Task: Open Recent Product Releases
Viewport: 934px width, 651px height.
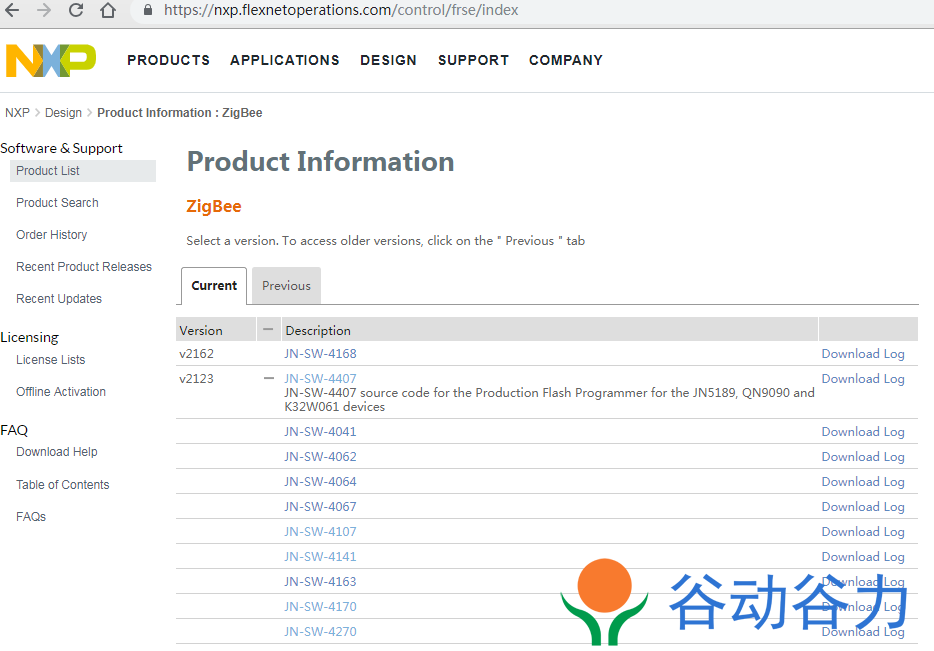Action: [84, 267]
